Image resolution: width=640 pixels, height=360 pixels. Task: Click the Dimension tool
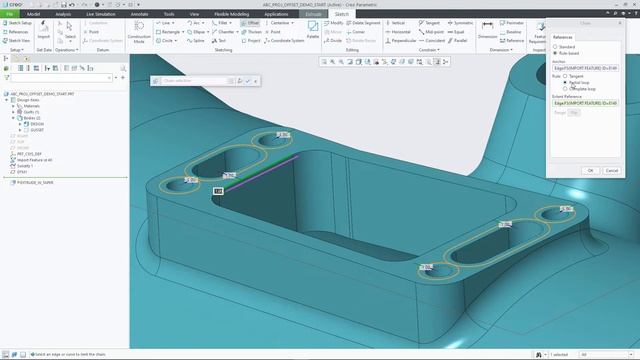487,30
